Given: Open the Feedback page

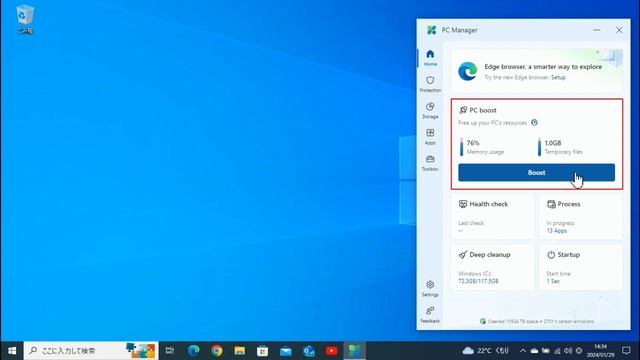Looking at the screenshot, I should [x=430, y=315].
